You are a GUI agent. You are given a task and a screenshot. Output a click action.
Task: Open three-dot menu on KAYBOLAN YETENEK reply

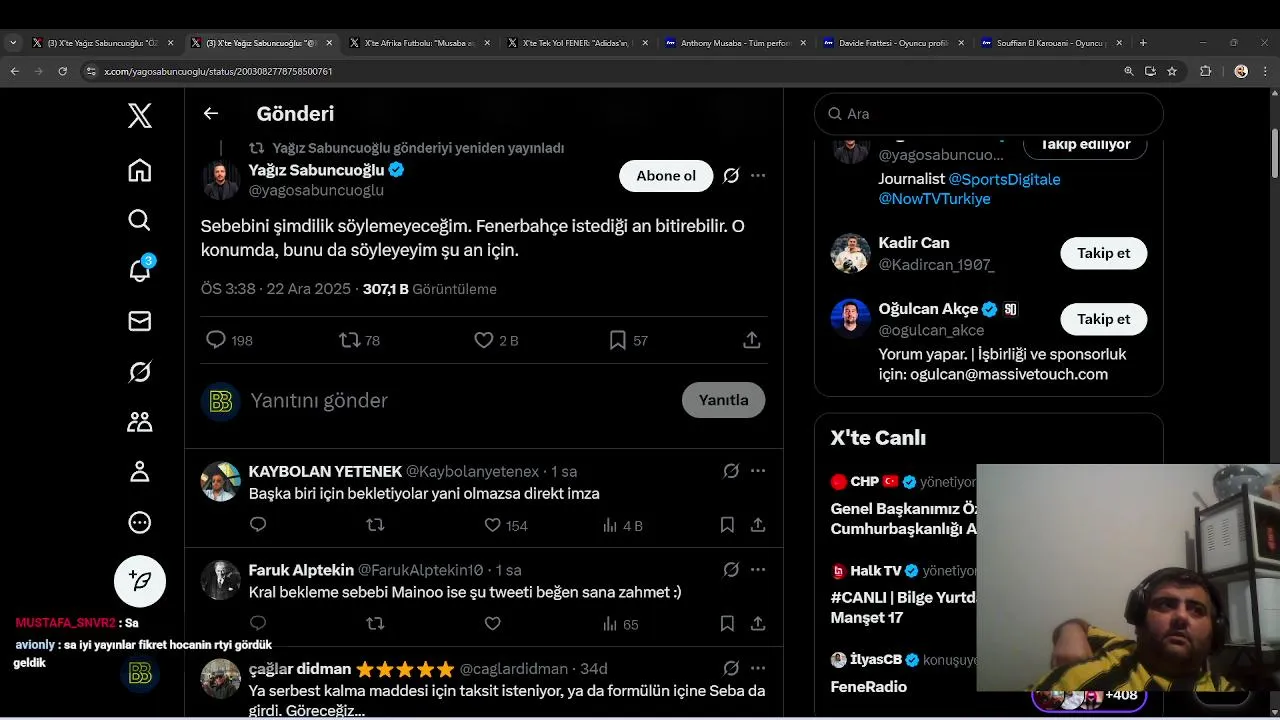pyautogui.click(x=758, y=471)
